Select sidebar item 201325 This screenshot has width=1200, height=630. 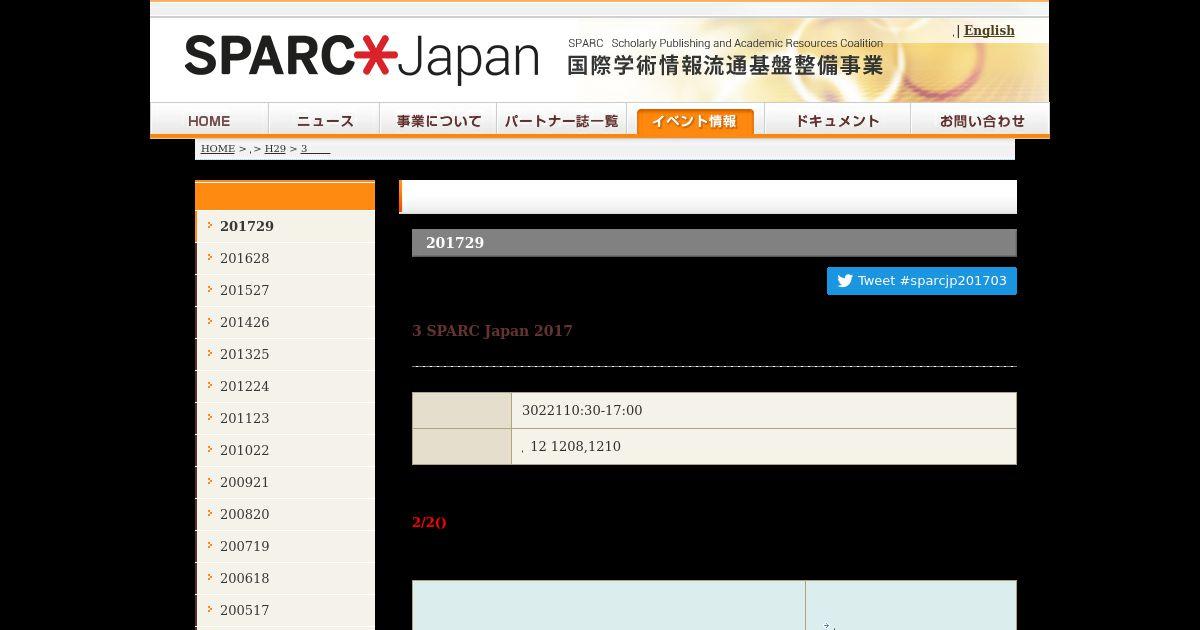pos(285,354)
